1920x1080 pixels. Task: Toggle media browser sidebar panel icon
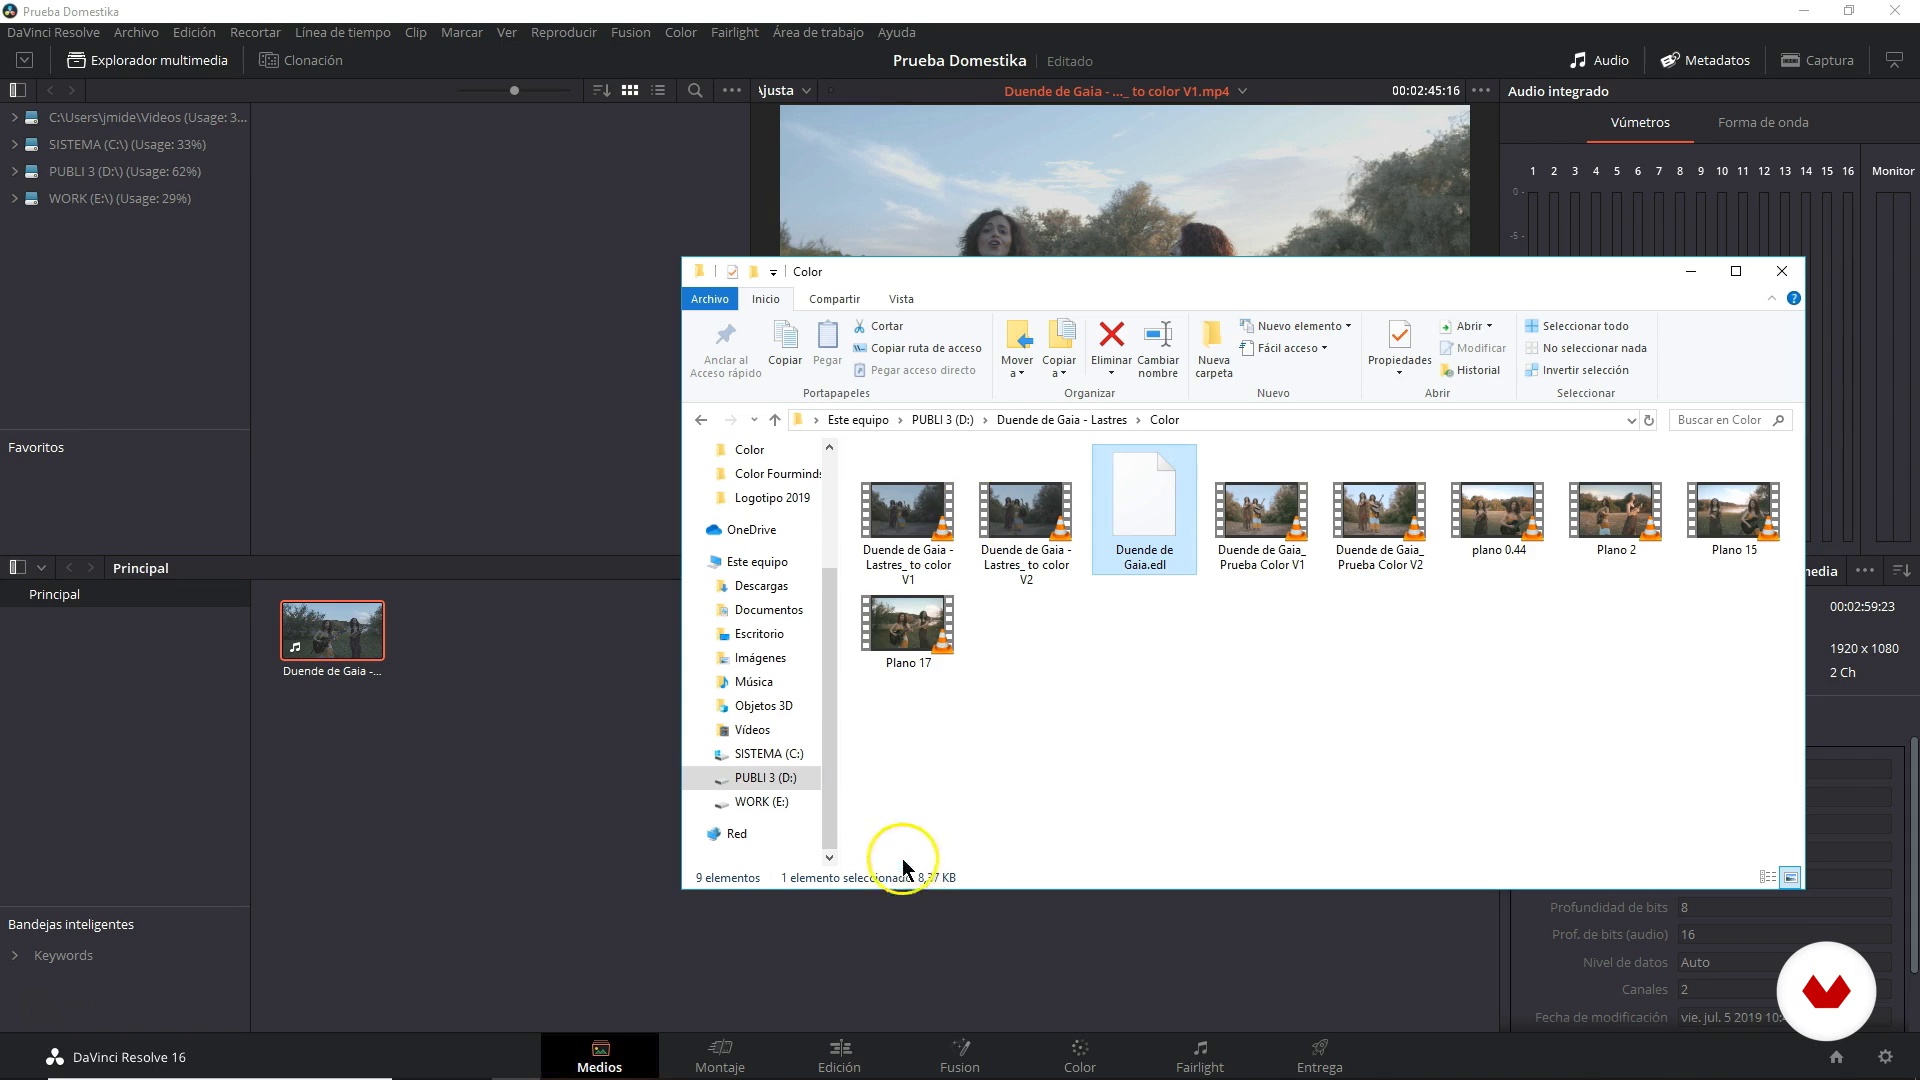(x=17, y=90)
